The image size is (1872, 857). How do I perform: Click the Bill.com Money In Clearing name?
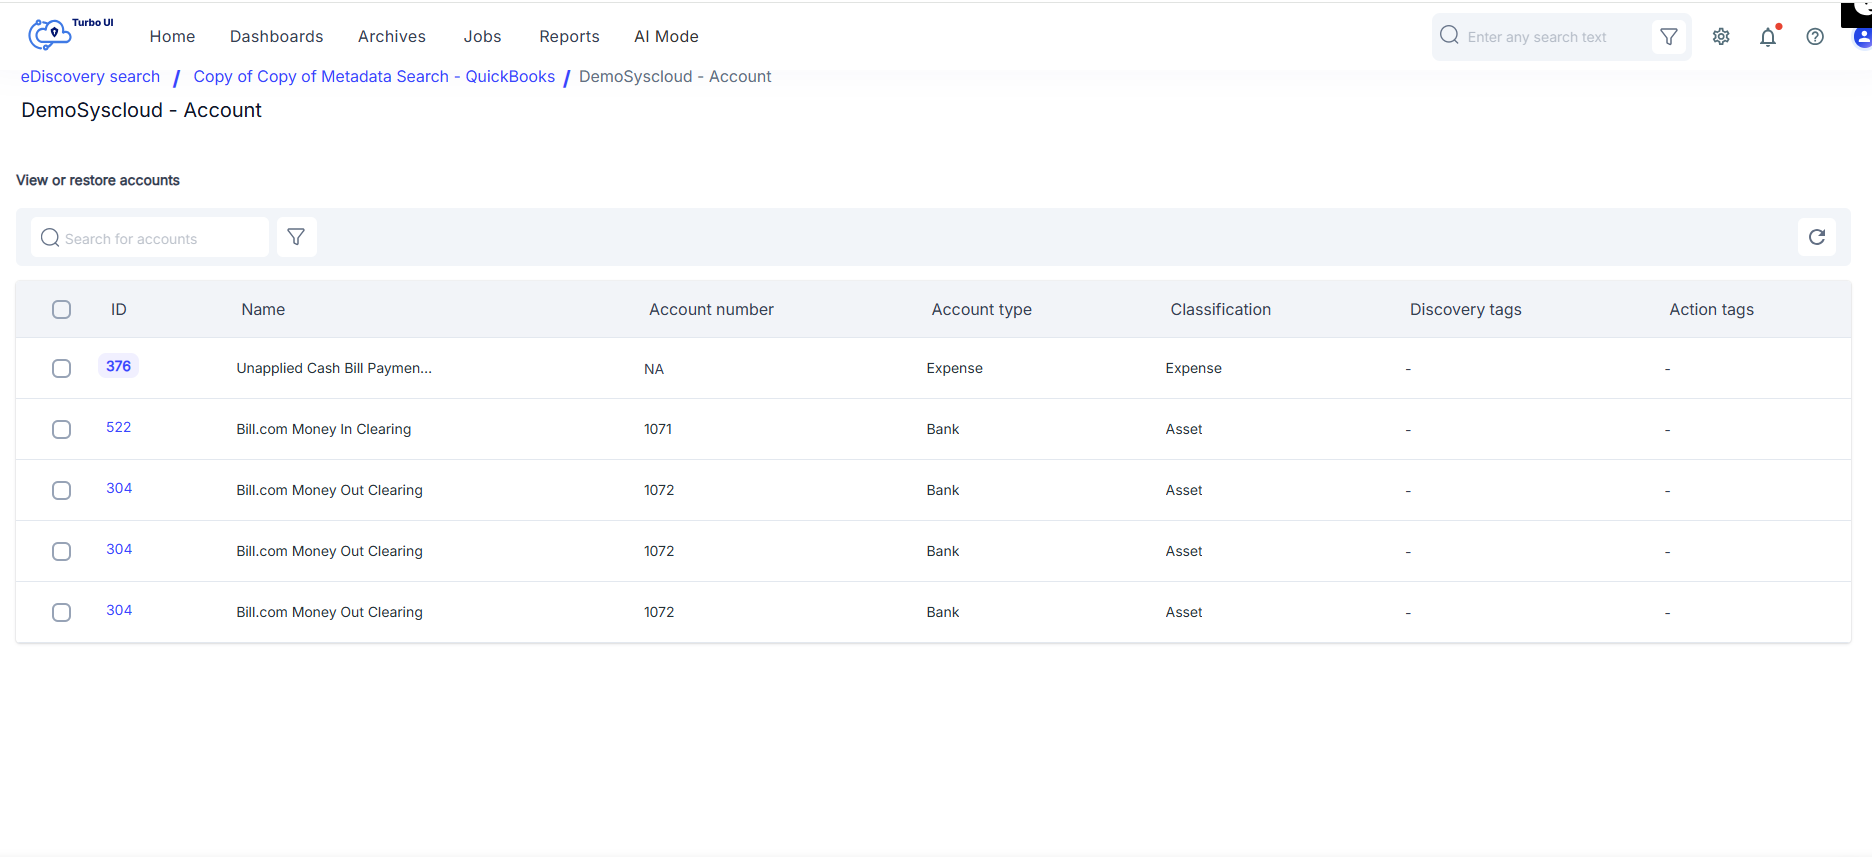coord(324,429)
